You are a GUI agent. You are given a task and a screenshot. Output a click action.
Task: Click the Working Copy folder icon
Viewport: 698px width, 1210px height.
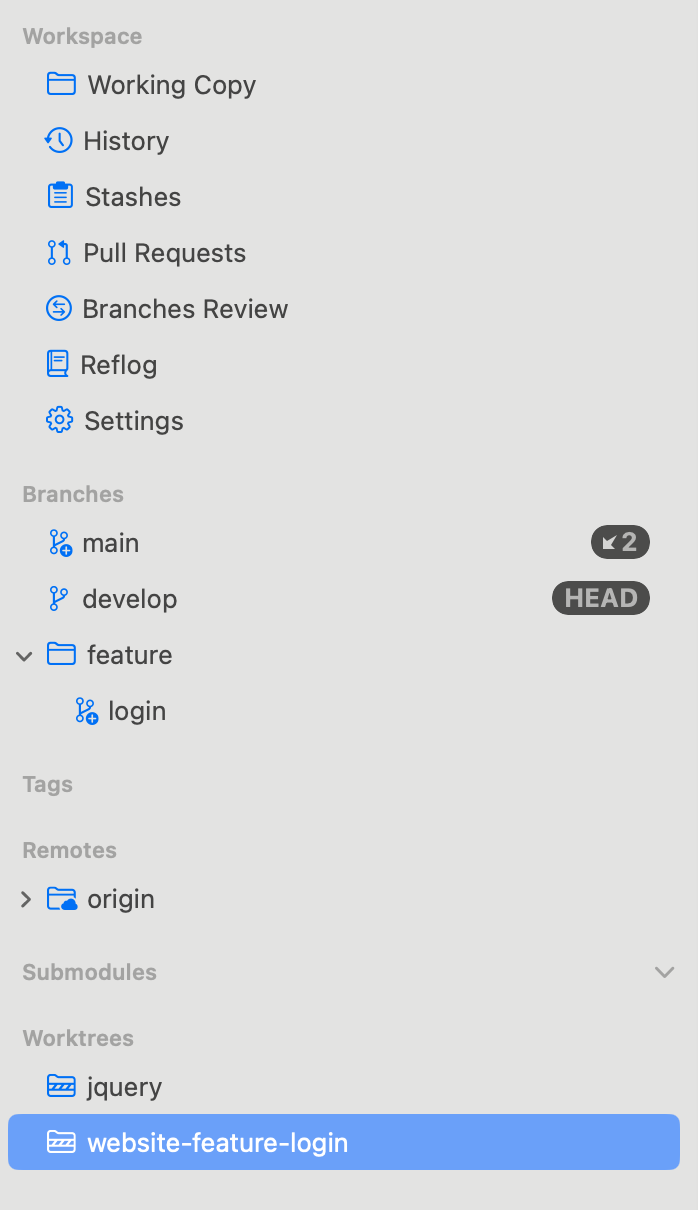click(x=61, y=84)
